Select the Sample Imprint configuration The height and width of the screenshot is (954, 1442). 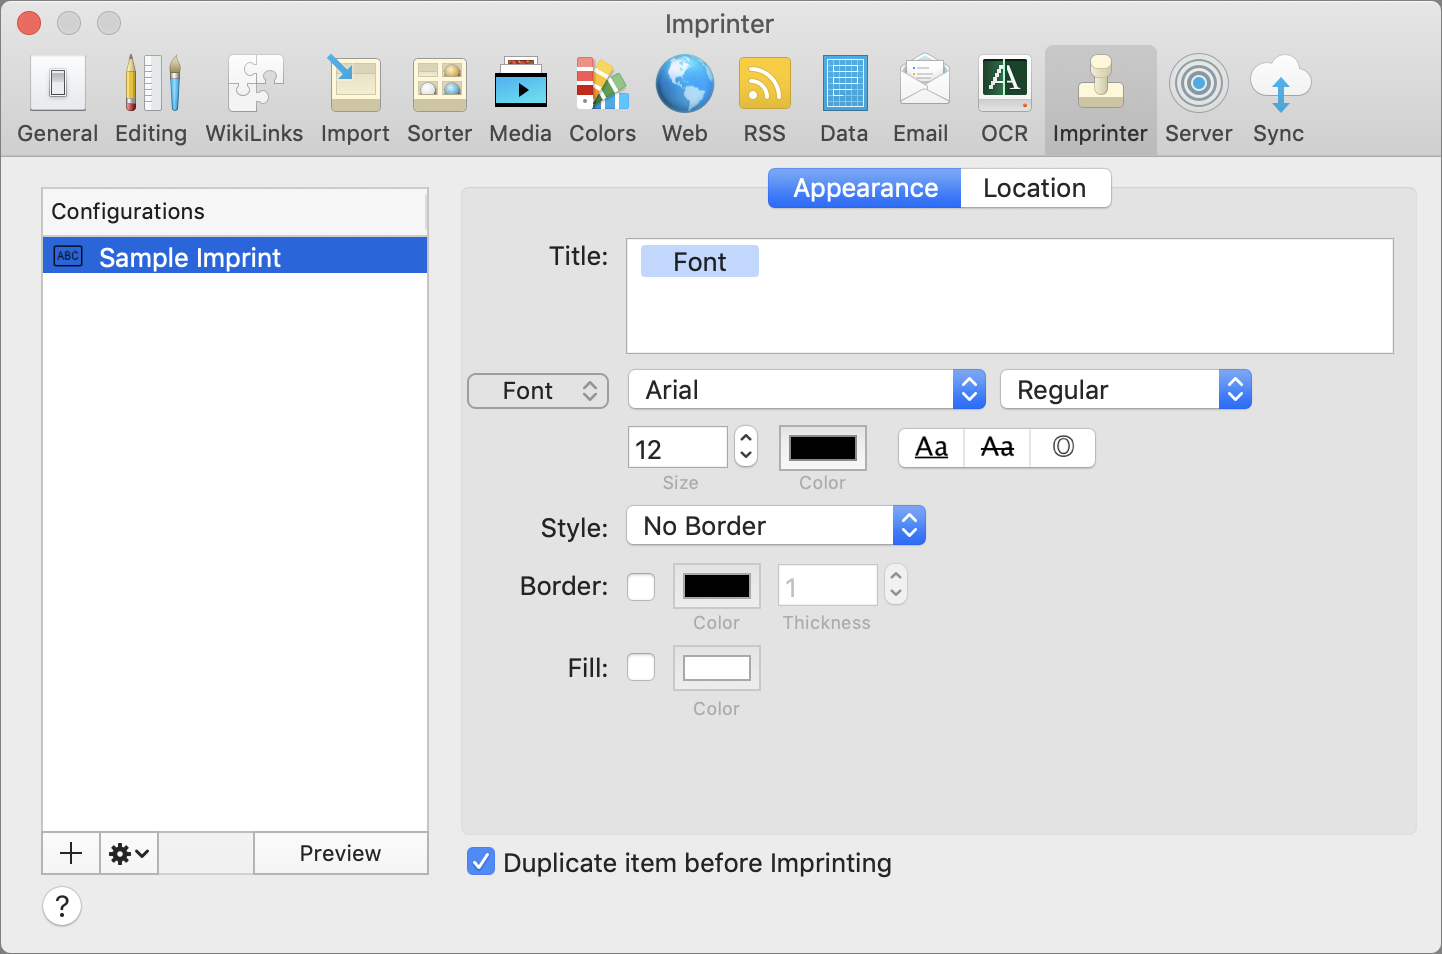tap(235, 256)
